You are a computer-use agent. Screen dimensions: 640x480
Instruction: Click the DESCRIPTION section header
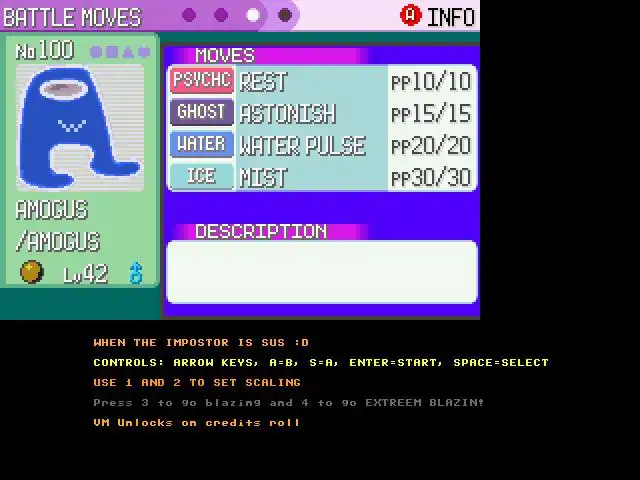click(x=261, y=232)
